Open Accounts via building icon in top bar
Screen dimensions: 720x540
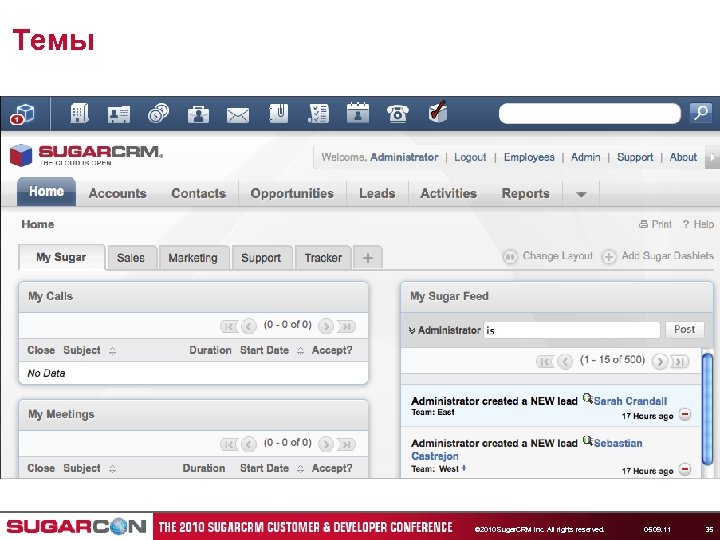79,113
